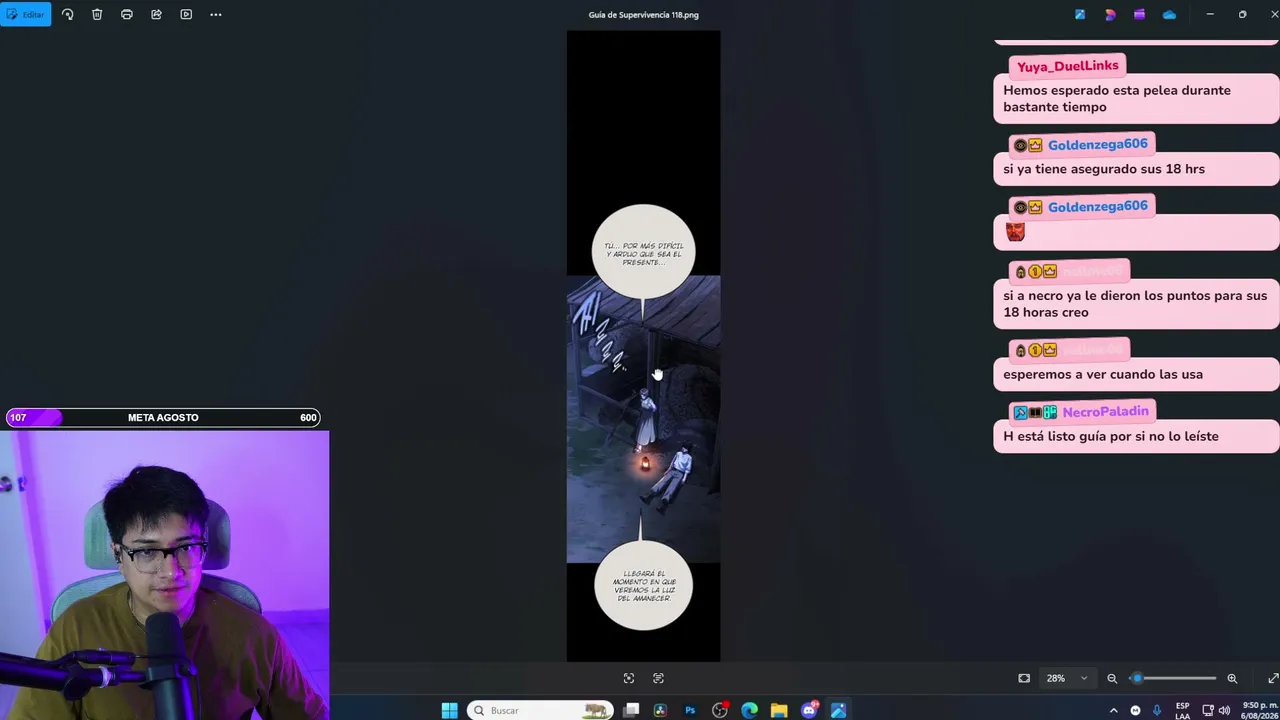The height and width of the screenshot is (720, 1280).
Task: Click the 'META AGOSTO' goal bar label
Action: click(163, 418)
